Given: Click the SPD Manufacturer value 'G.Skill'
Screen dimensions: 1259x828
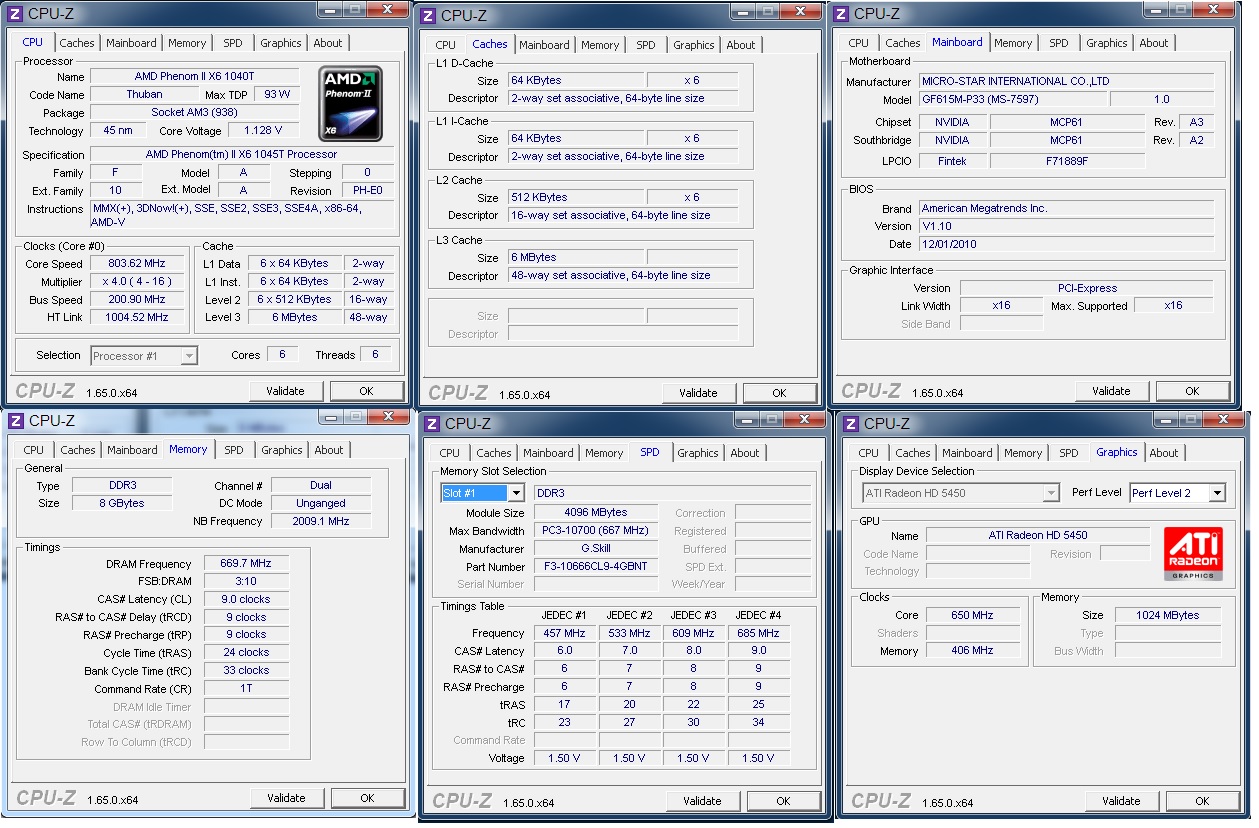Looking at the screenshot, I should pyautogui.click(x=596, y=549).
